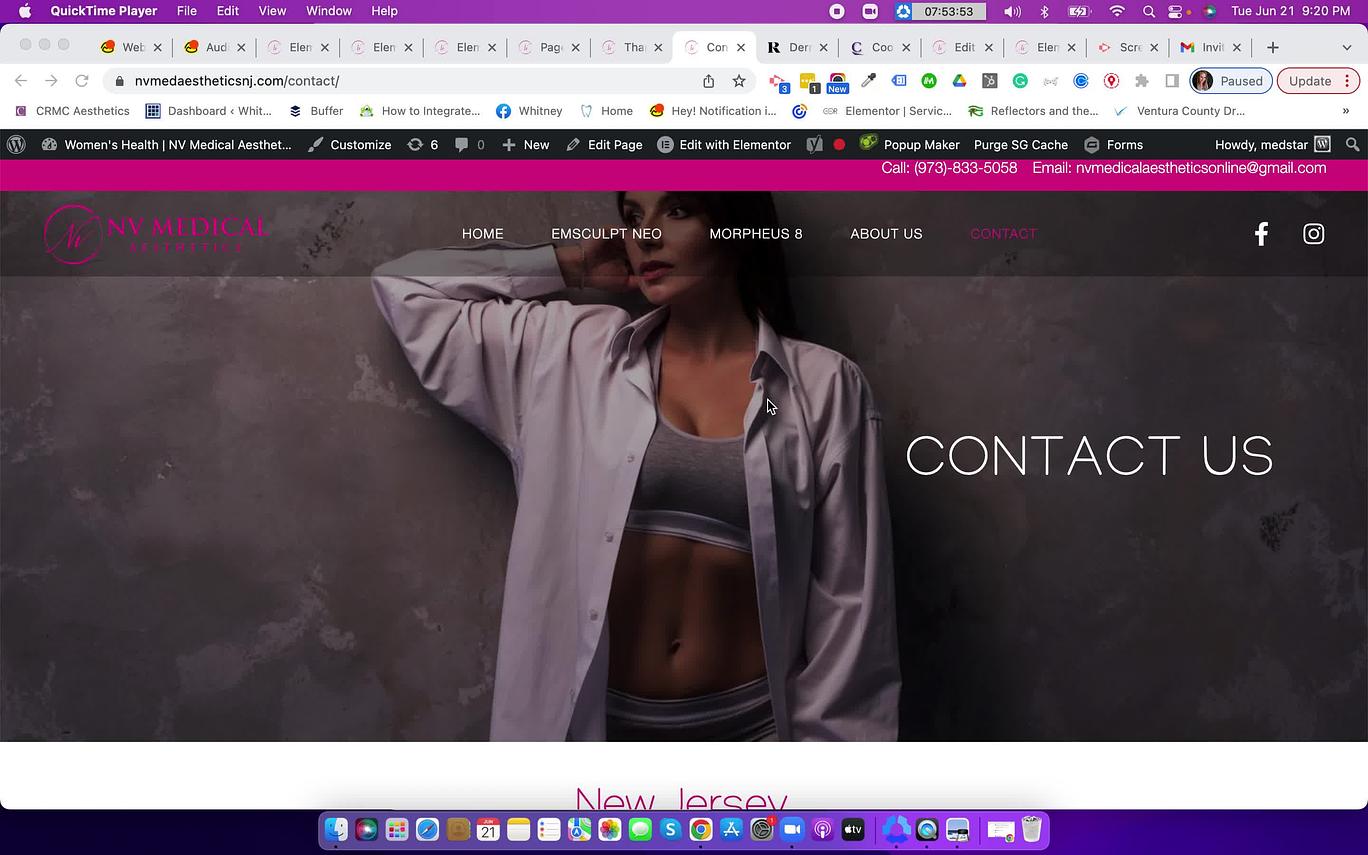1368x855 pixels.
Task: Bookmark this page with the star icon
Action: click(x=739, y=81)
